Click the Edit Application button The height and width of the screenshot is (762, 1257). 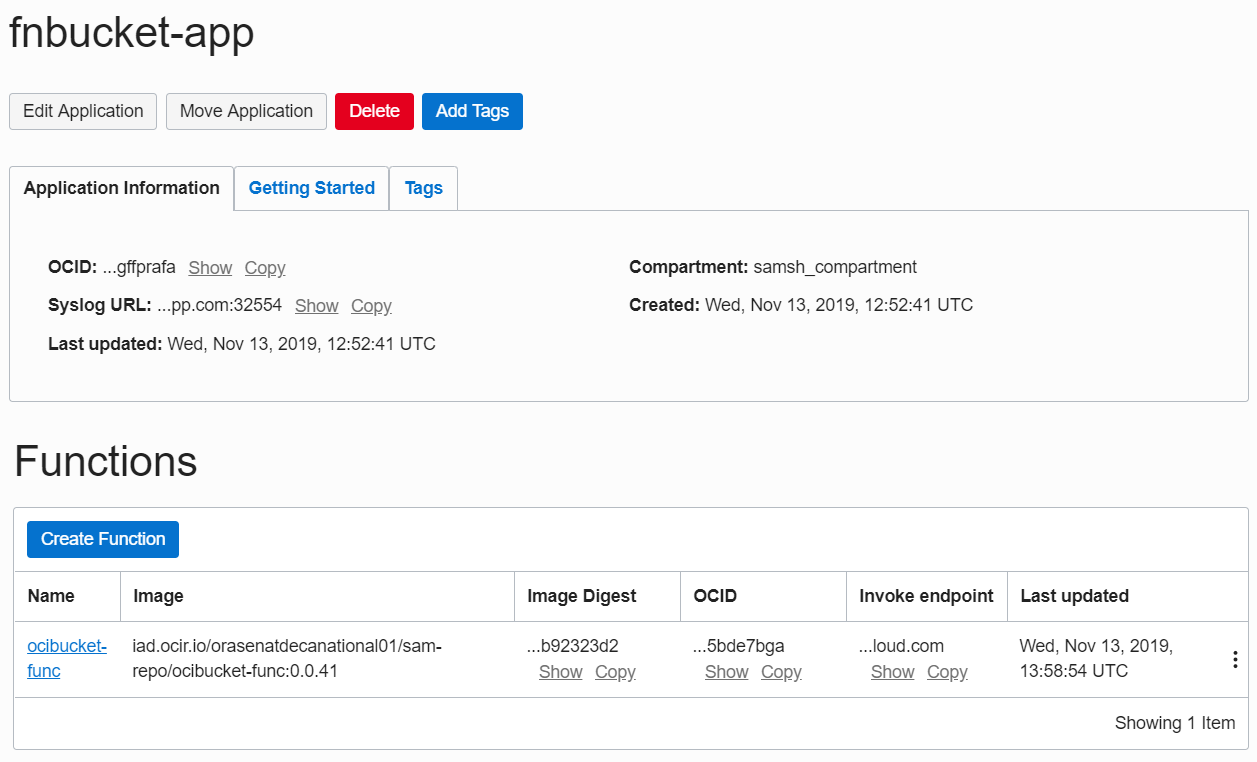82,111
